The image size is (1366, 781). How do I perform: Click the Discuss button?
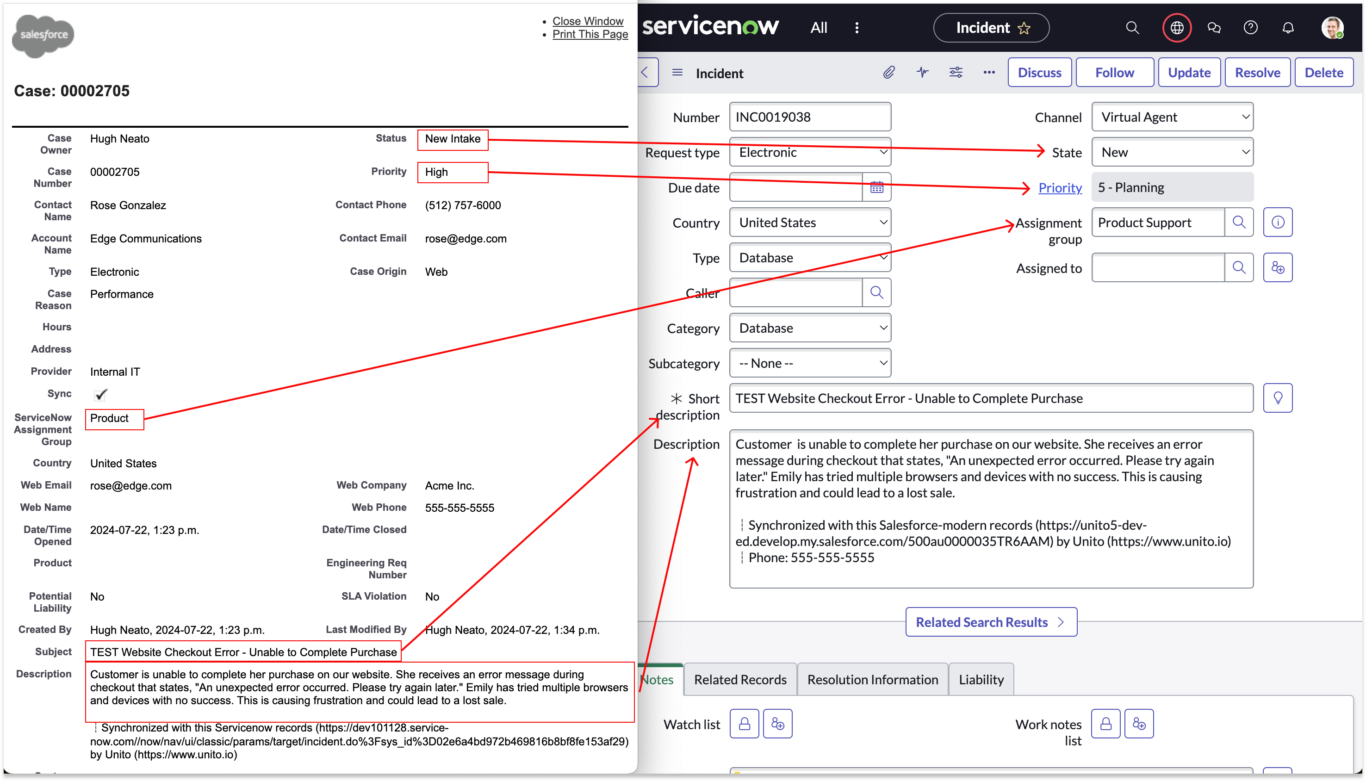pos(1040,72)
